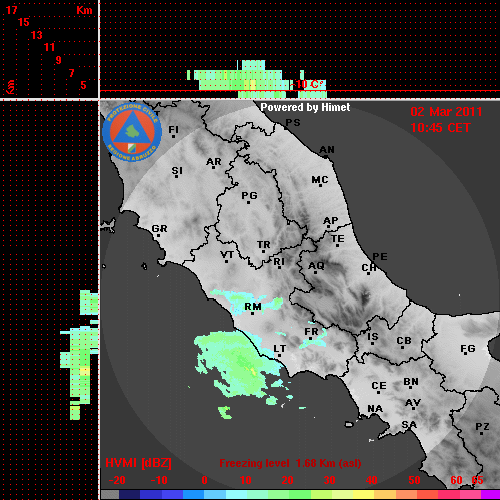
Task: Click the PZ city label on map
Action: 482,427
